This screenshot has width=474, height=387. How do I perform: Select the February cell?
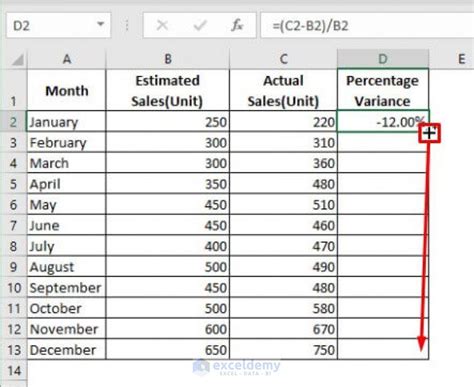(67, 142)
